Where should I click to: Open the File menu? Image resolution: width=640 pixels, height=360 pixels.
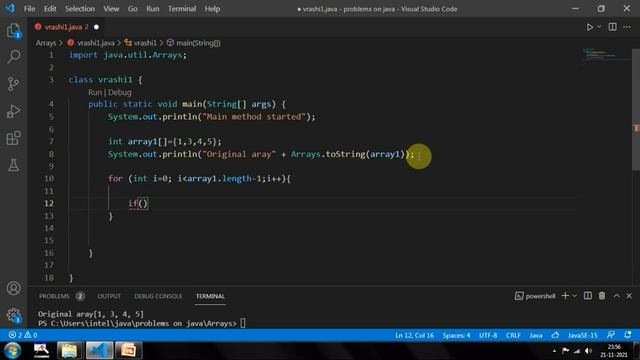29,9
